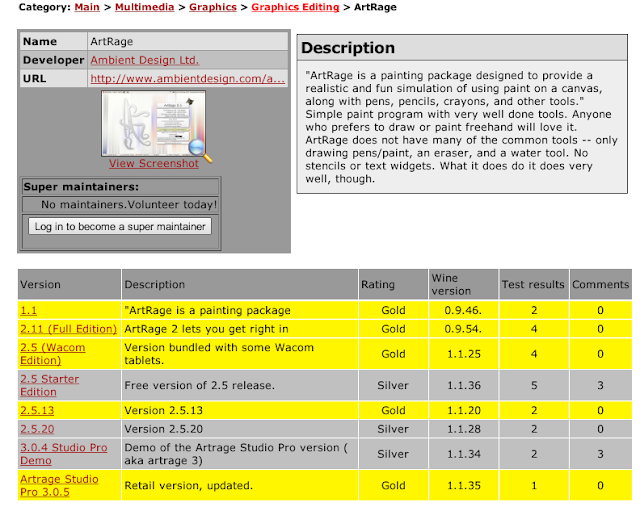Navigate to the Graphics breadcrumb link
Screen dimensions: 640x507
[x=213, y=7]
